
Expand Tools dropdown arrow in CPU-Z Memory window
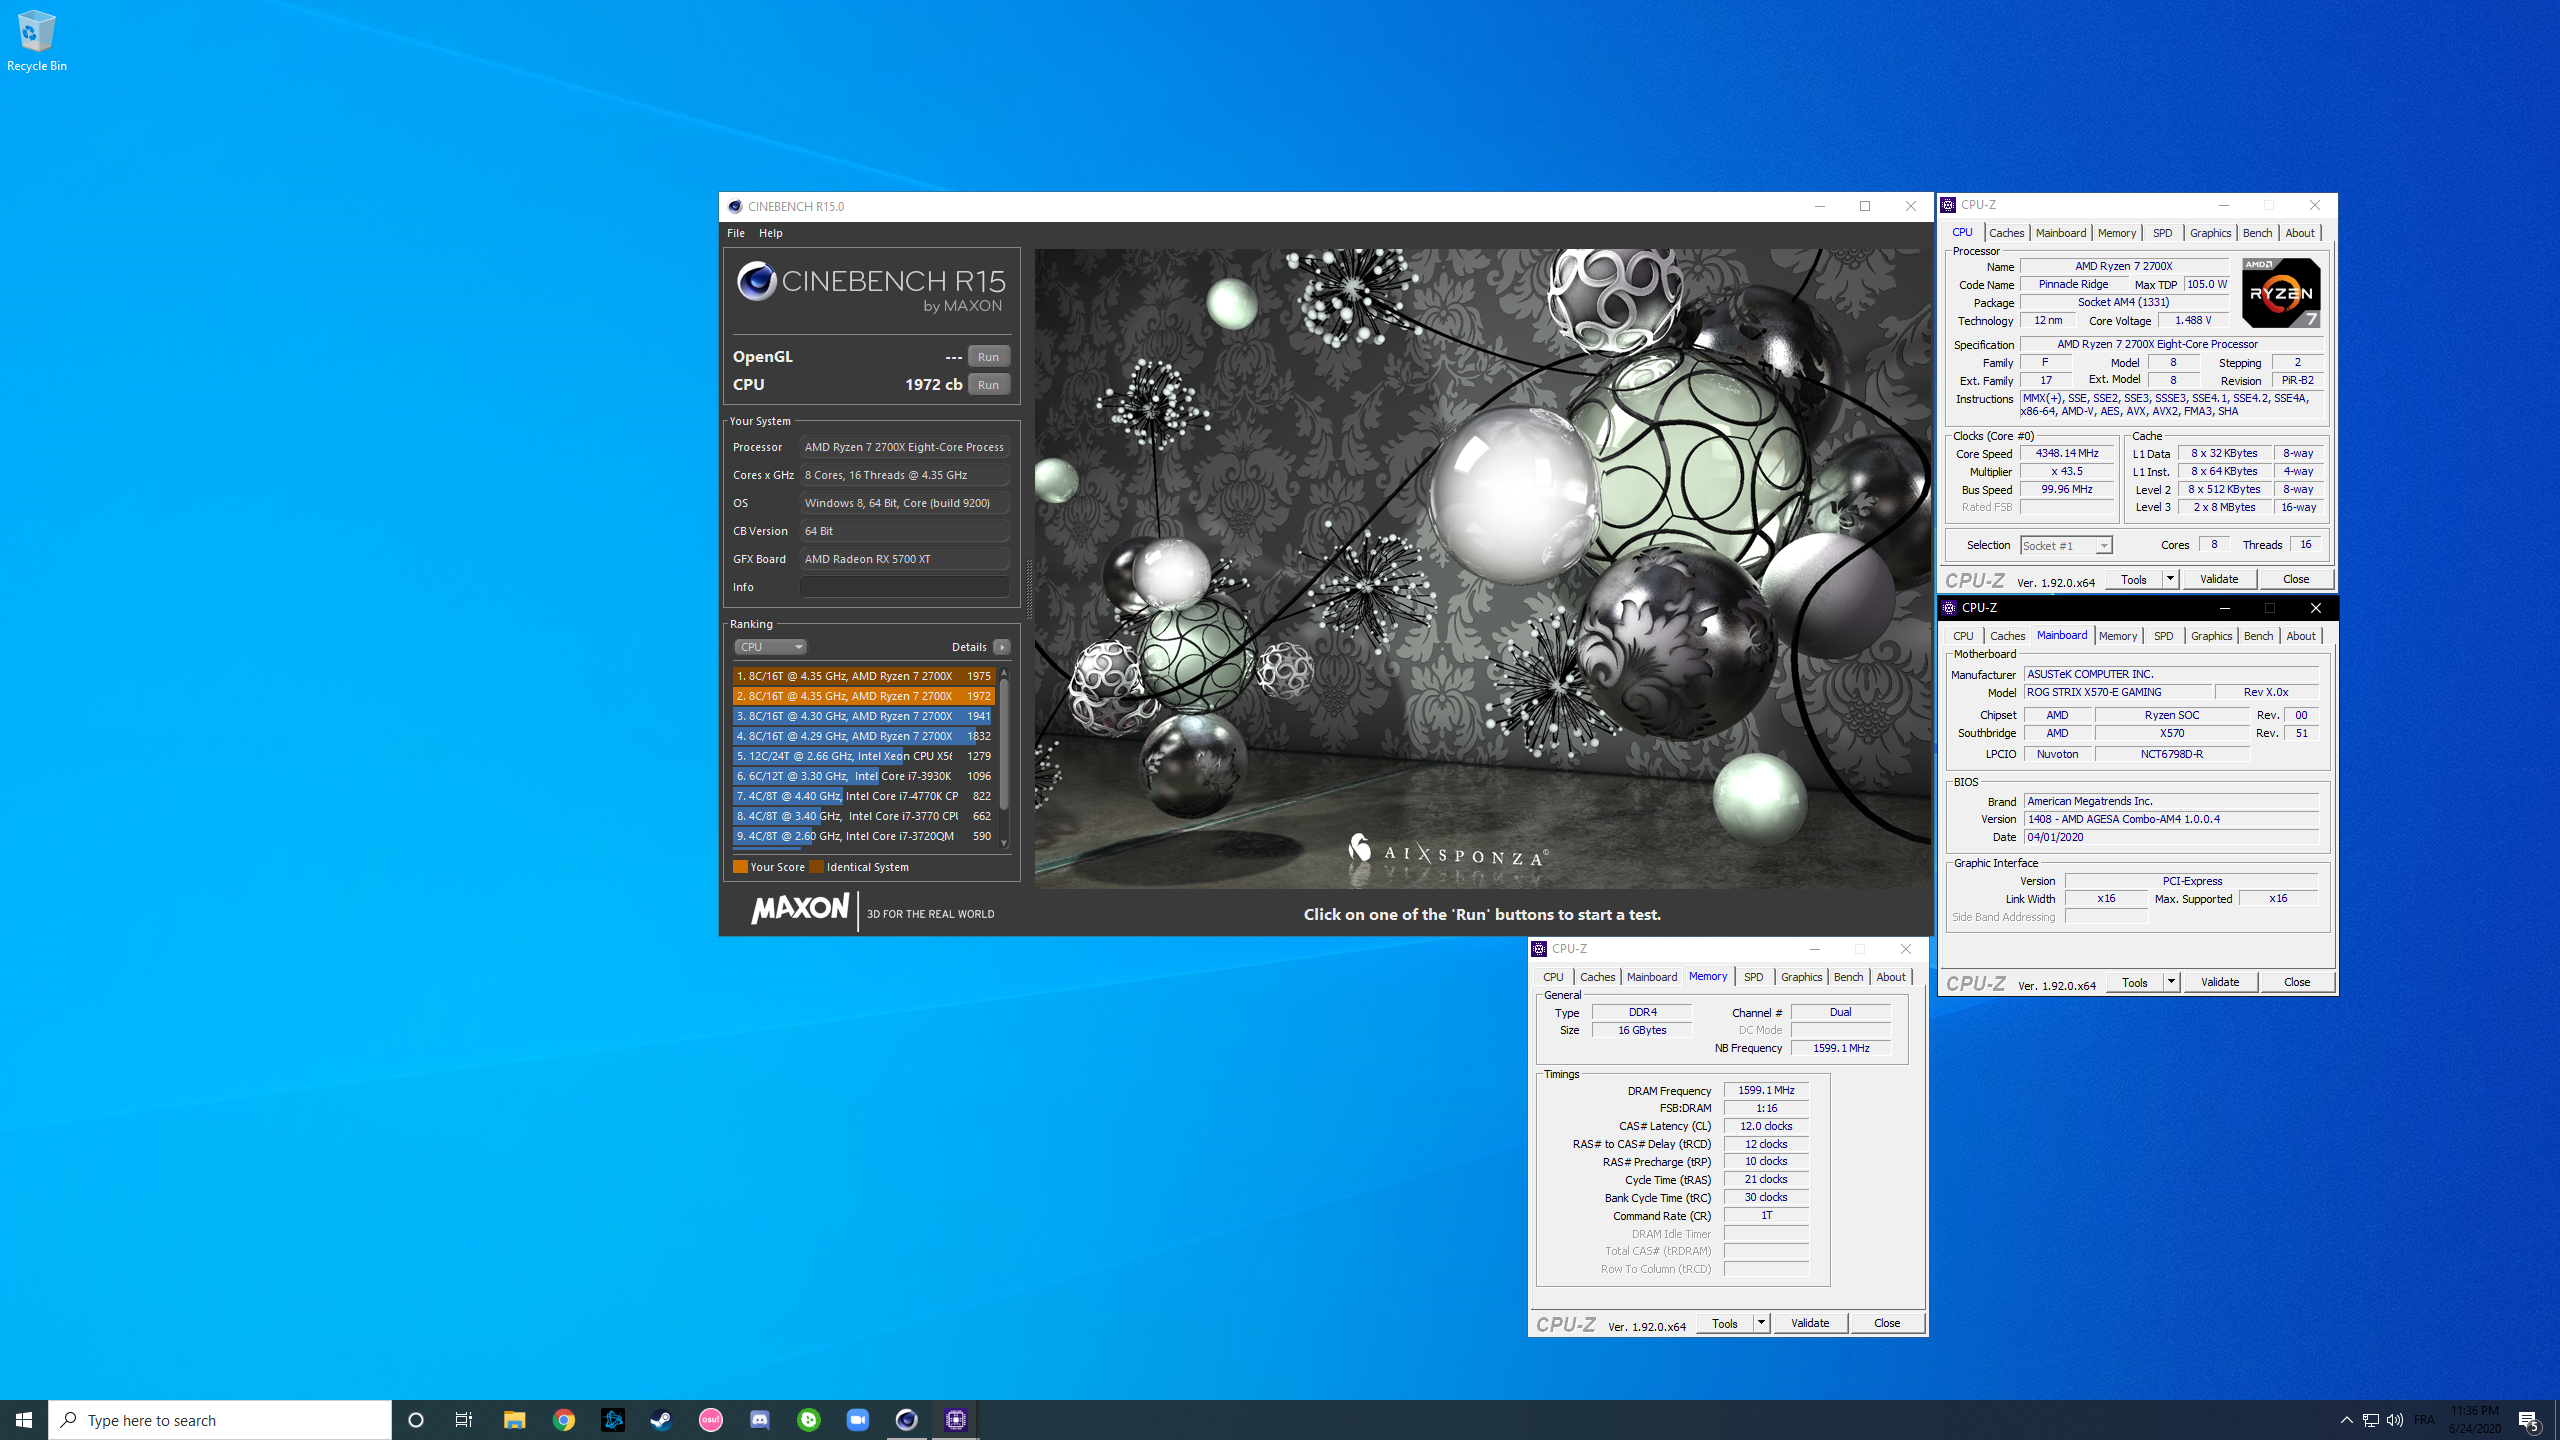coord(1761,1323)
